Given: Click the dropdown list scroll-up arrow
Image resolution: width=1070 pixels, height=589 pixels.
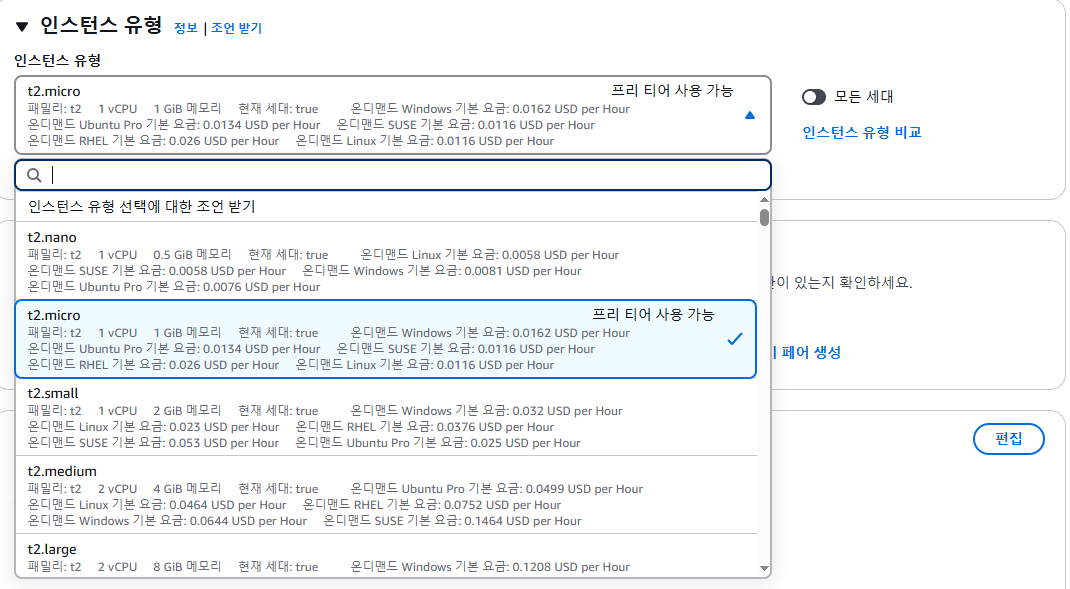Looking at the screenshot, I should pyautogui.click(x=764, y=200).
